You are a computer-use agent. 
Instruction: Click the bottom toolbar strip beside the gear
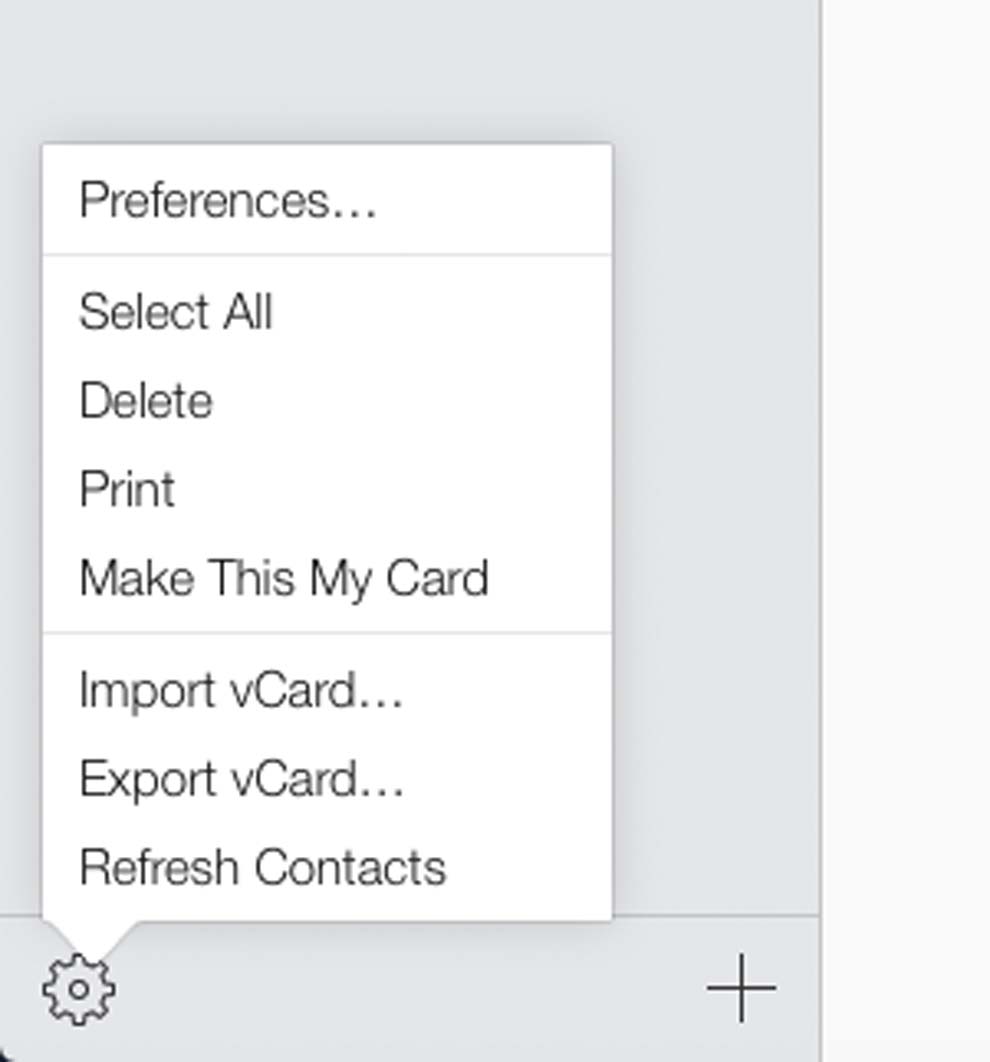point(406,989)
